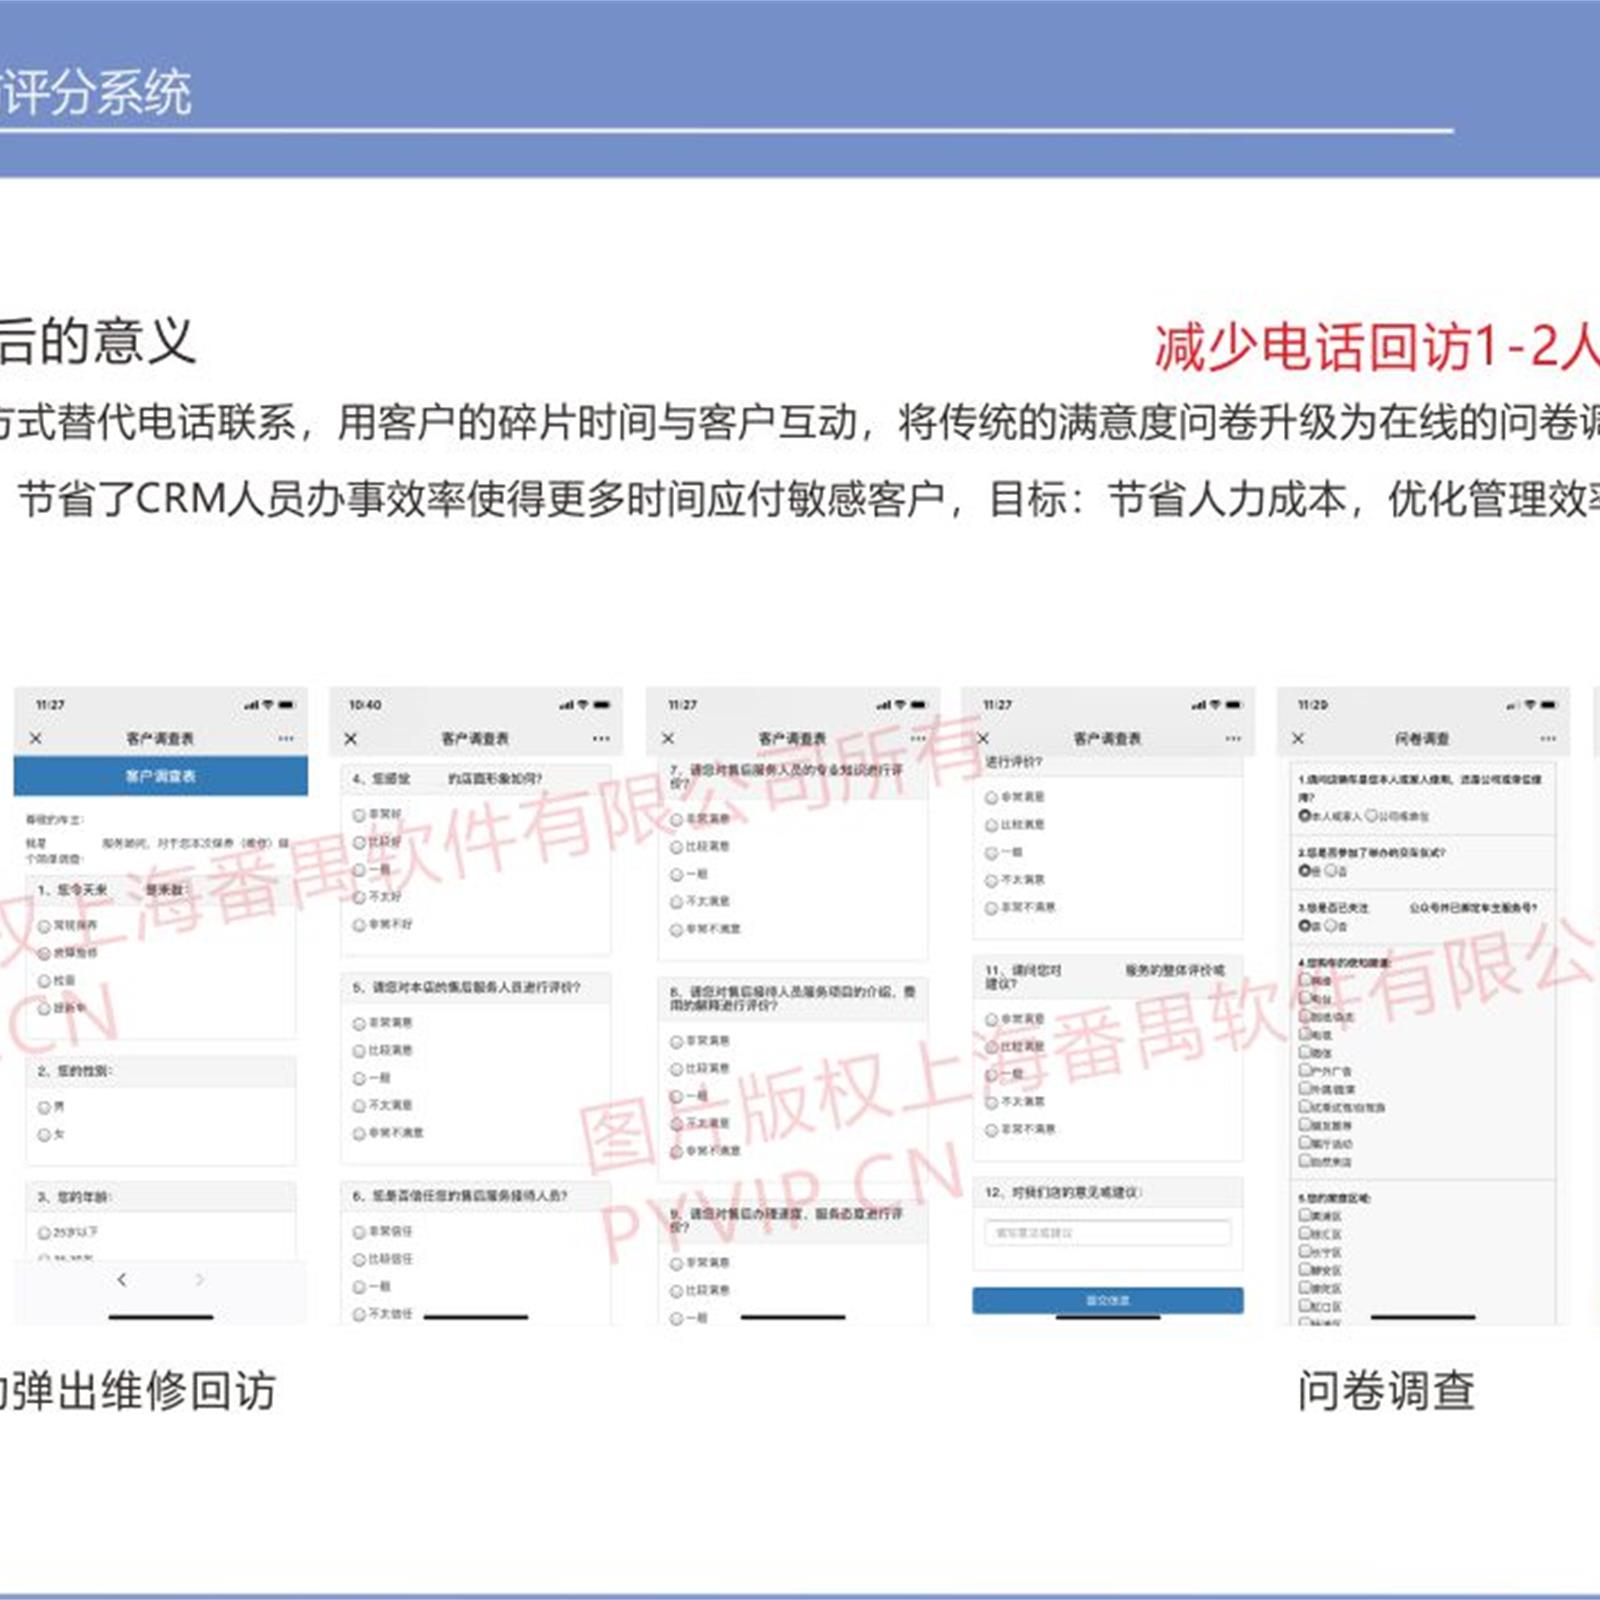Tap the forward arrow at bottom of first phone
The height and width of the screenshot is (1600, 1600).
(x=199, y=1279)
